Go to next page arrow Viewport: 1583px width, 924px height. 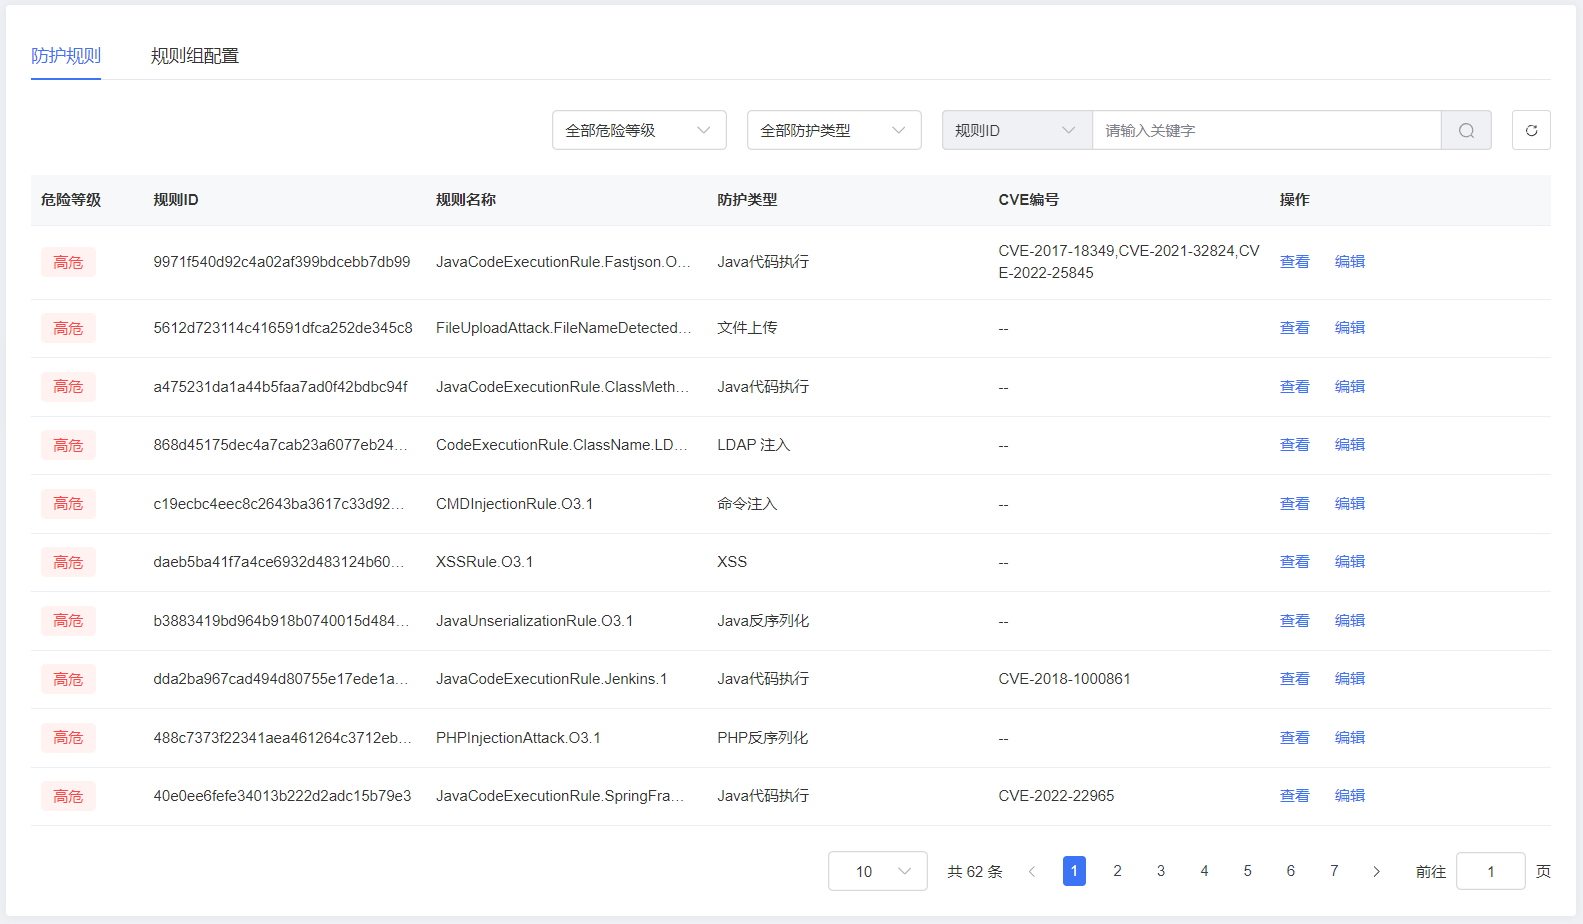pyautogui.click(x=1377, y=871)
